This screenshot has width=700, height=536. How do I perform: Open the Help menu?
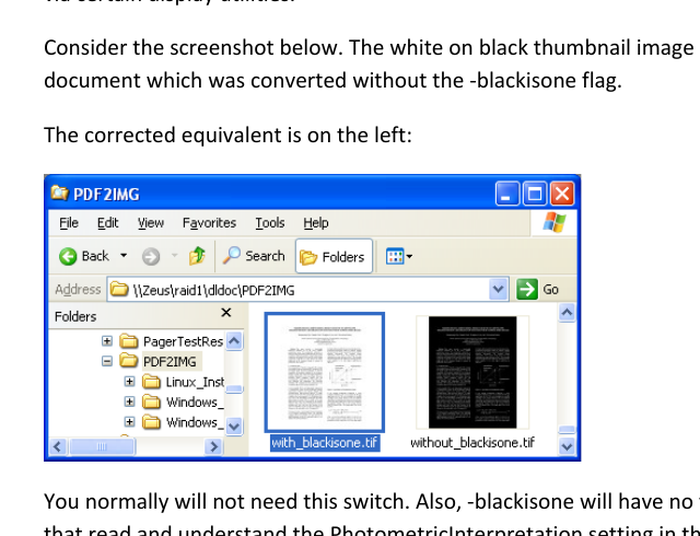(x=316, y=223)
